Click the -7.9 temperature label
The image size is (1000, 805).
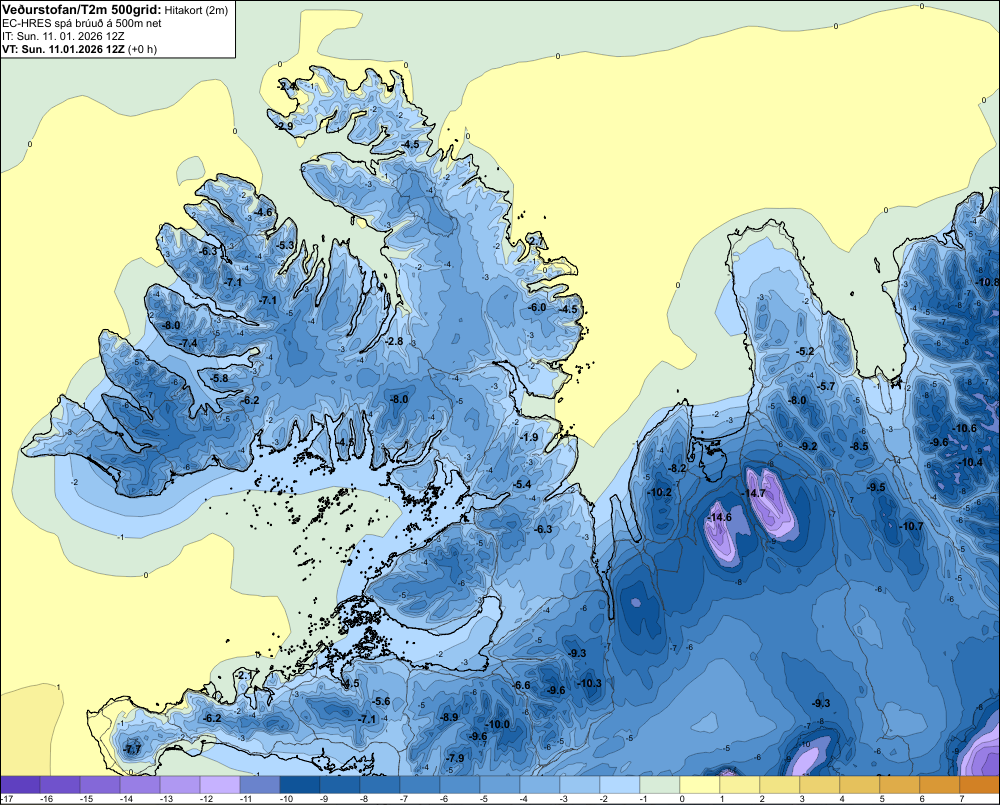455,758
